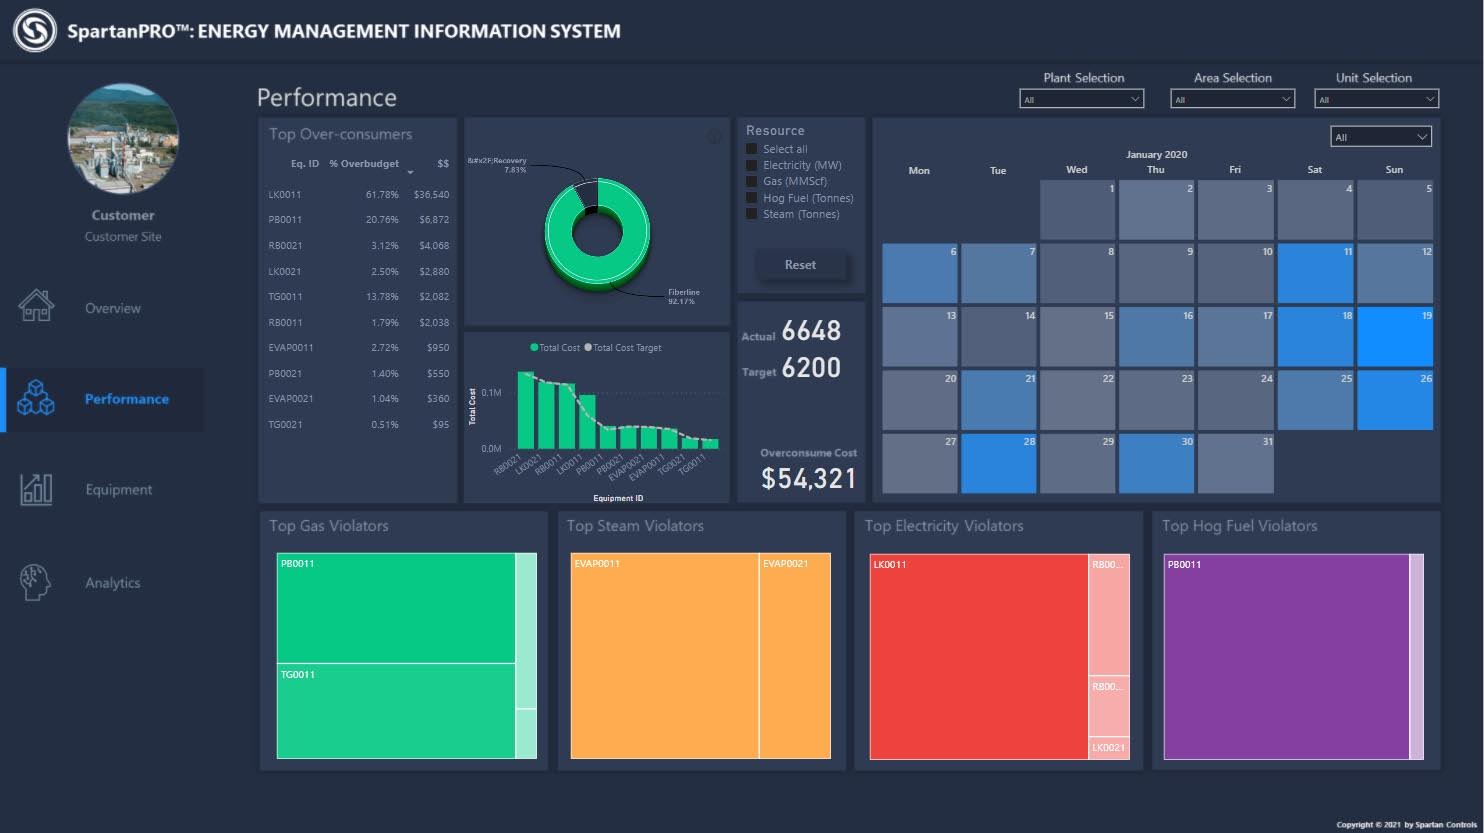This screenshot has width=1484, height=833.
Task: Click the customer site photo
Action: 123,138
